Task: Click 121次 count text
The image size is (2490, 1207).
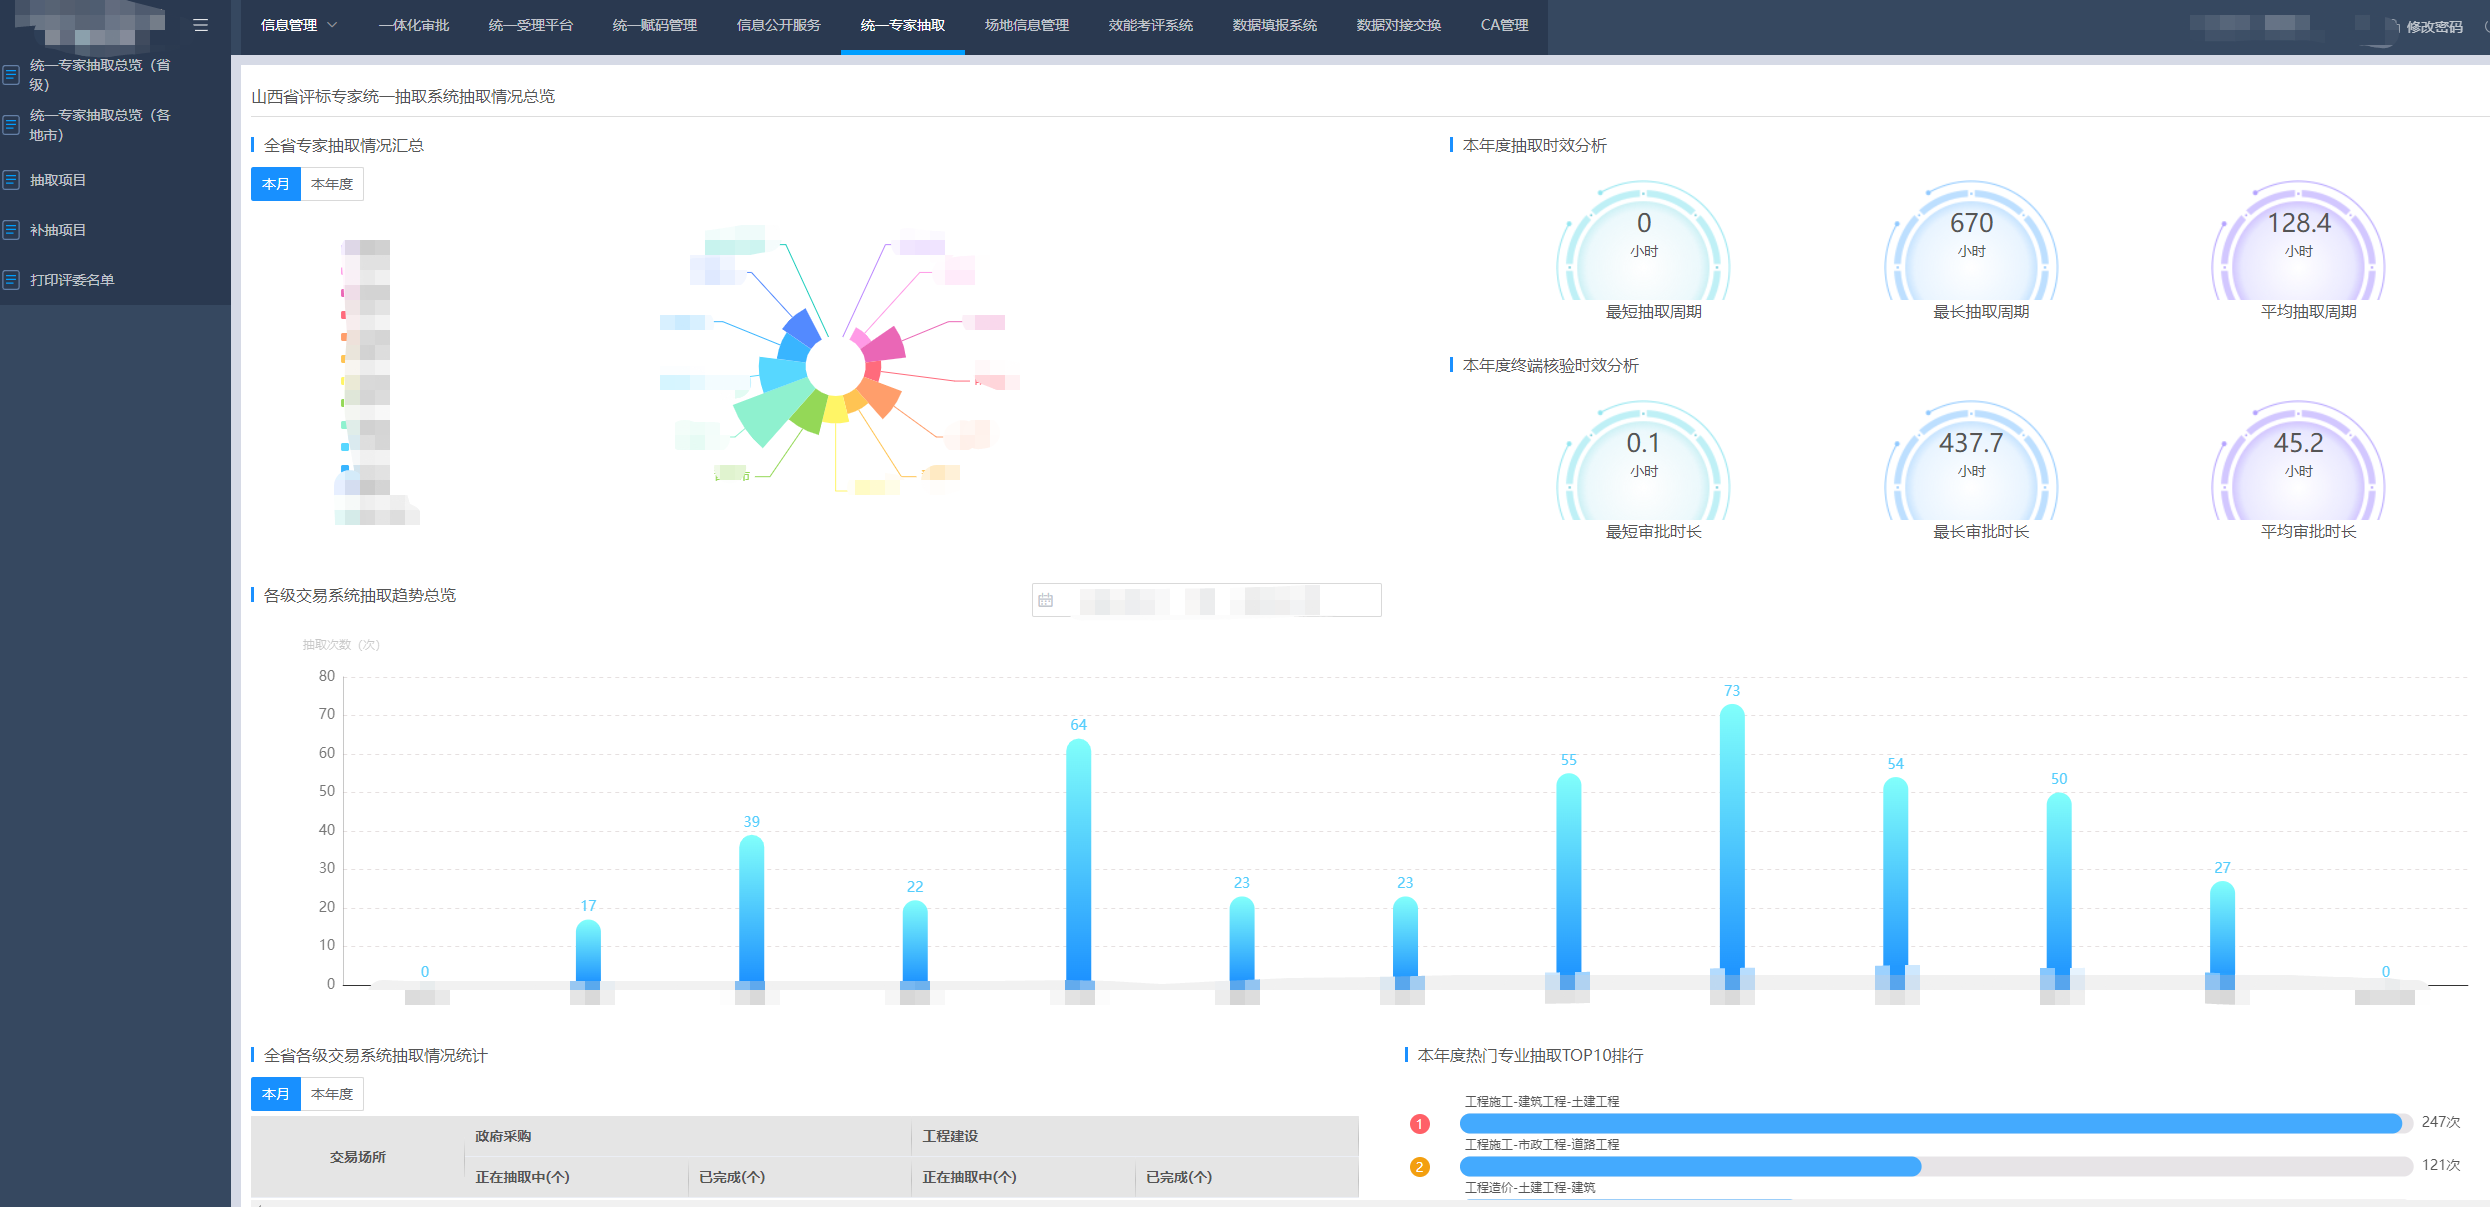Action: click(x=2441, y=1165)
